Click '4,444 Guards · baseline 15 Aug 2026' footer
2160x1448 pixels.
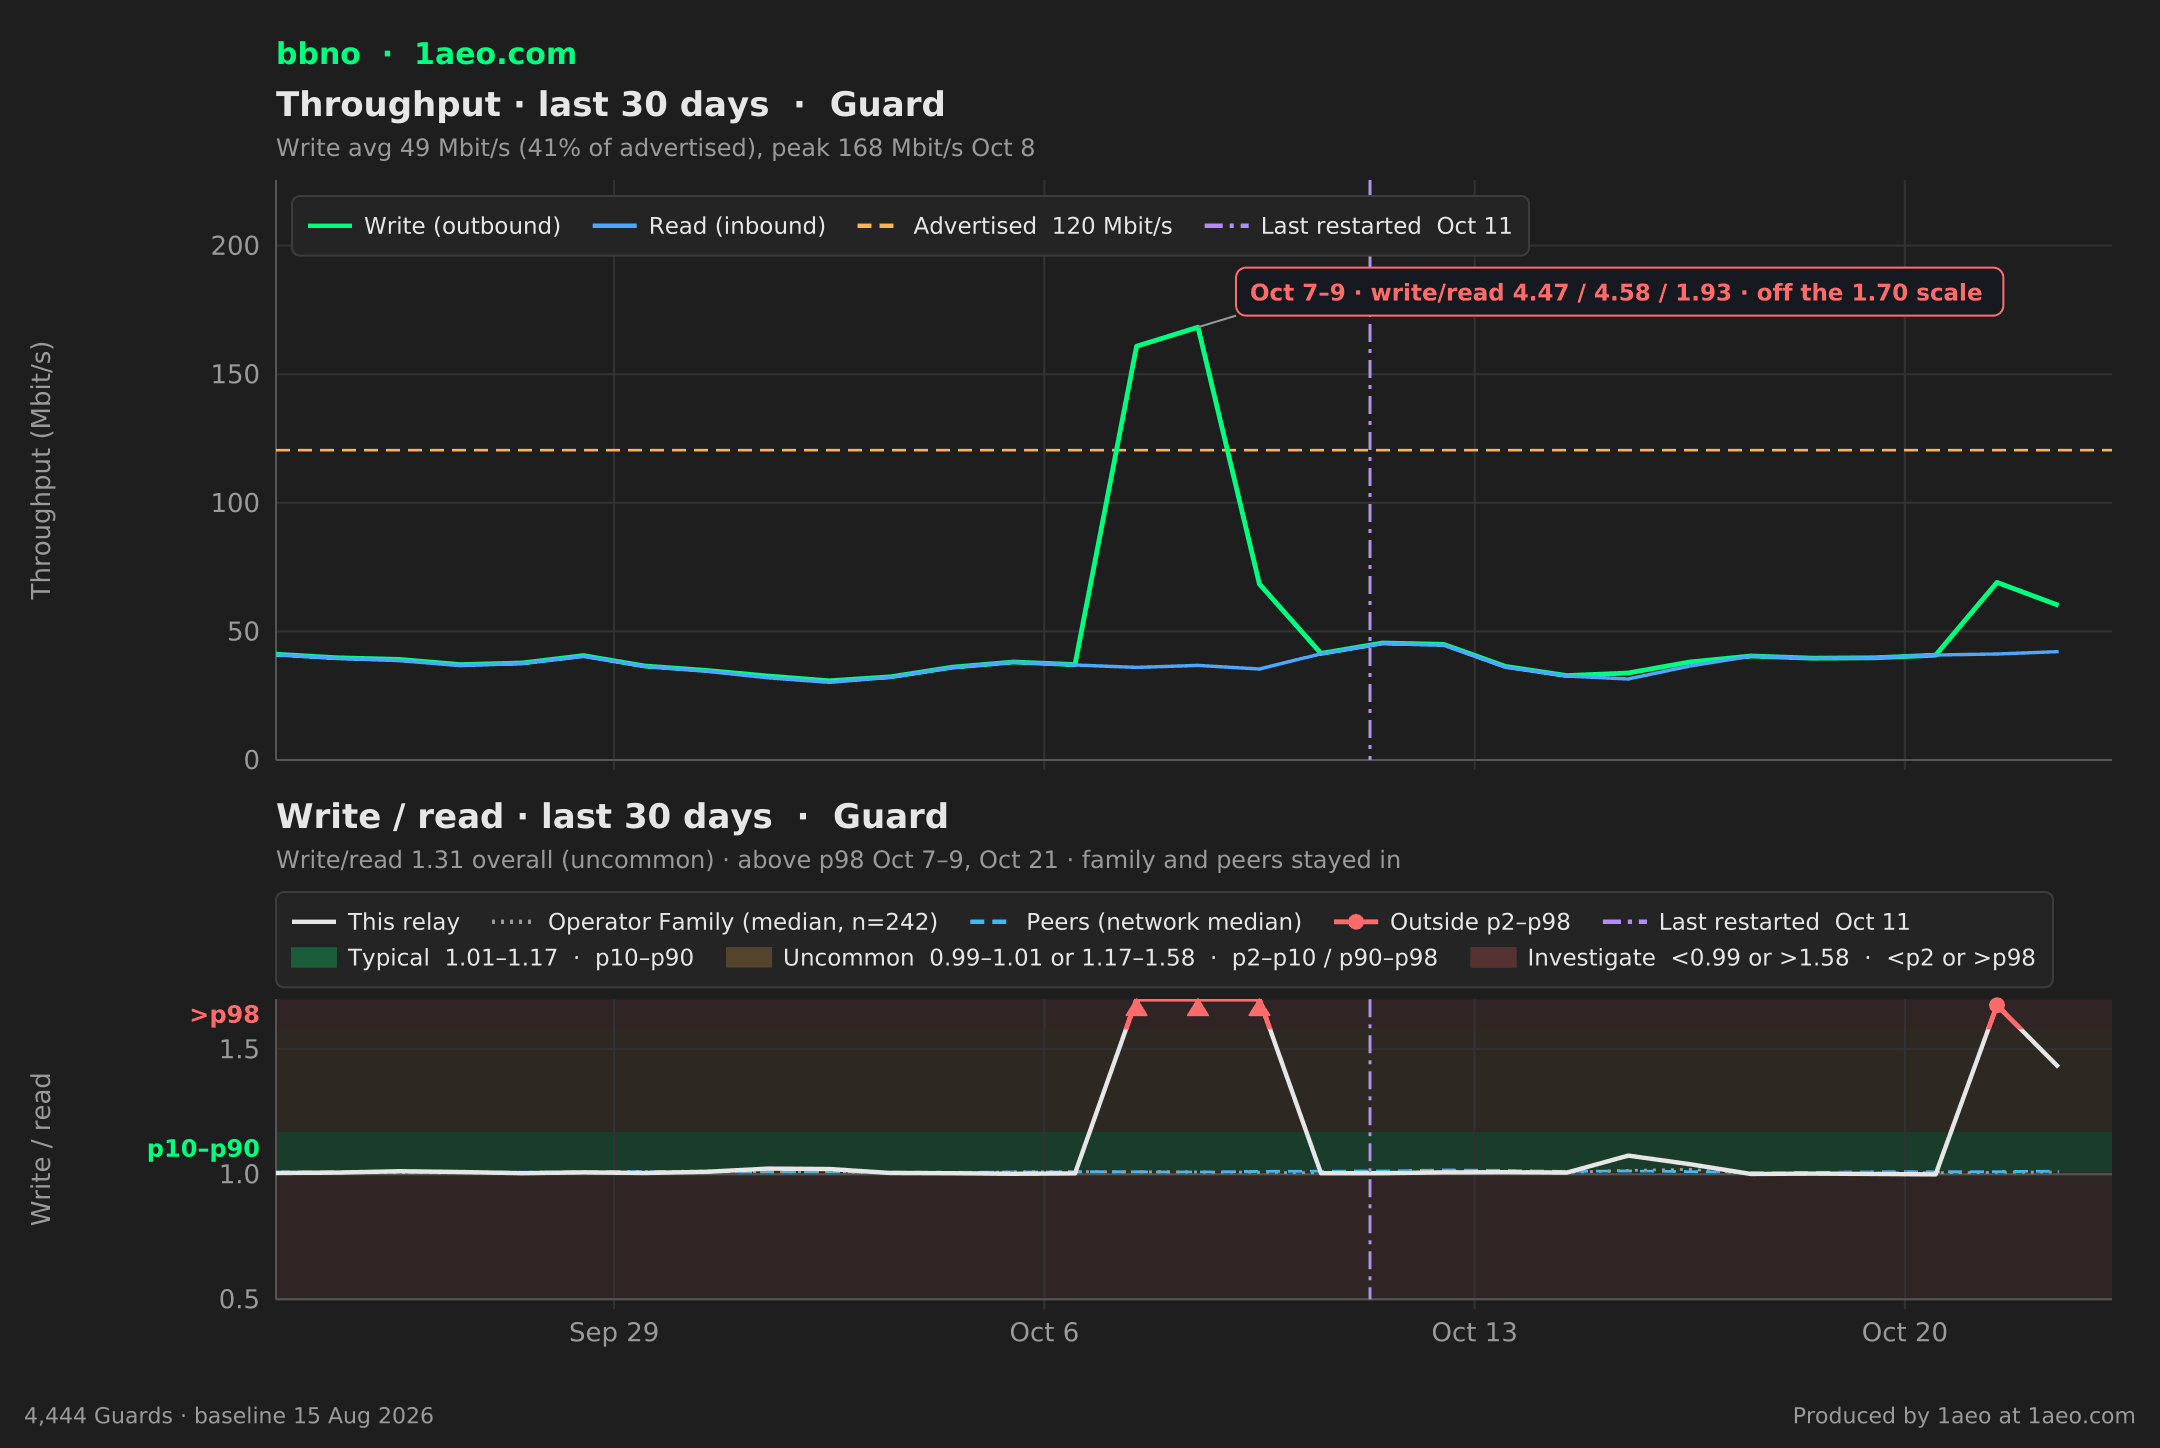click(x=229, y=1416)
